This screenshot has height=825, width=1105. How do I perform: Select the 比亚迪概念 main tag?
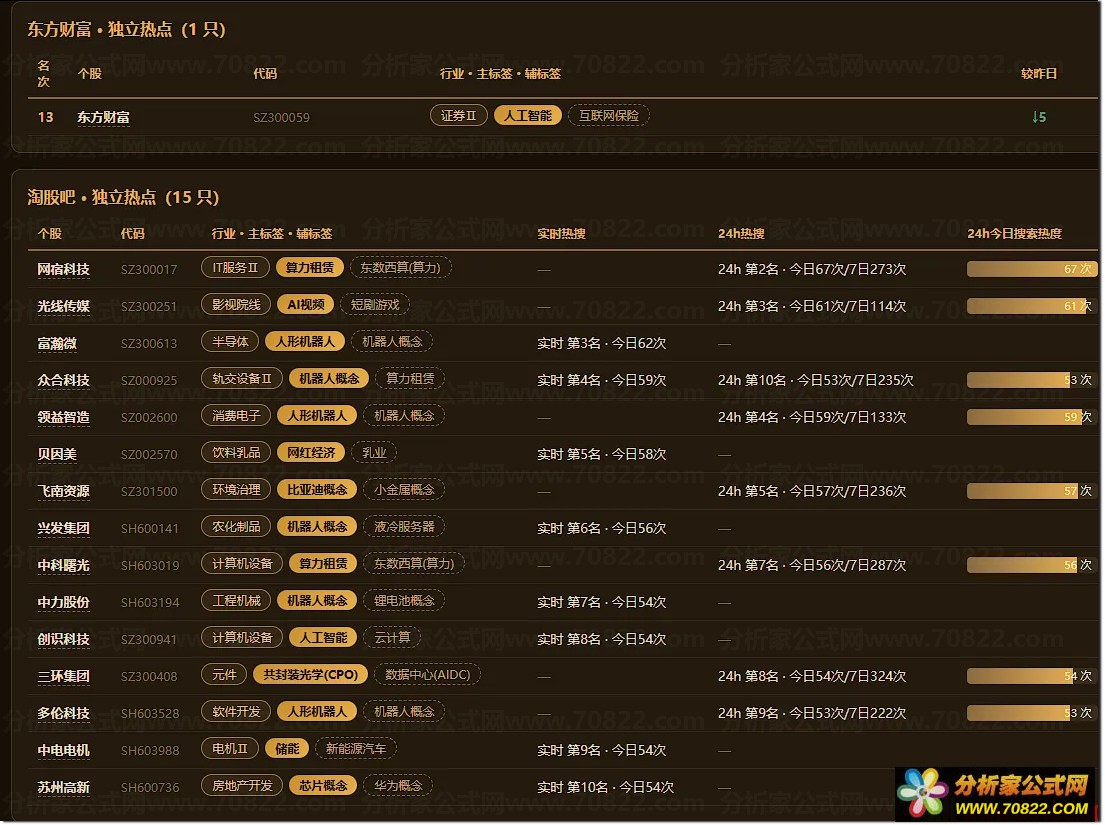pos(317,490)
